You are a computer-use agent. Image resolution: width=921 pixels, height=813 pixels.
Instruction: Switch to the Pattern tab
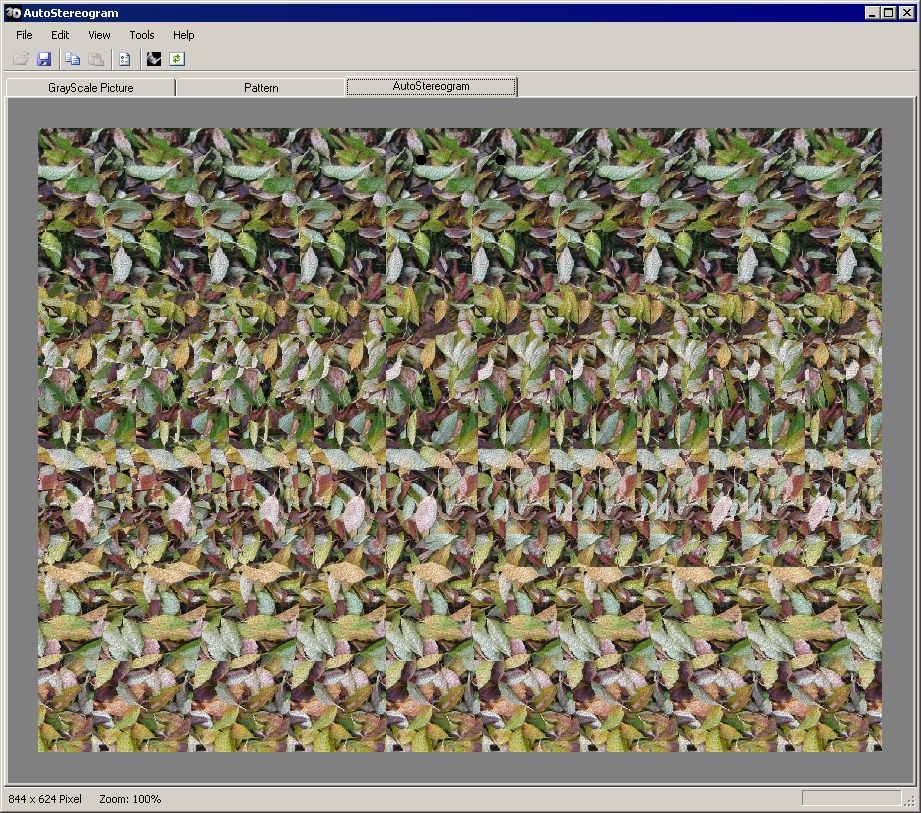(x=261, y=88)
